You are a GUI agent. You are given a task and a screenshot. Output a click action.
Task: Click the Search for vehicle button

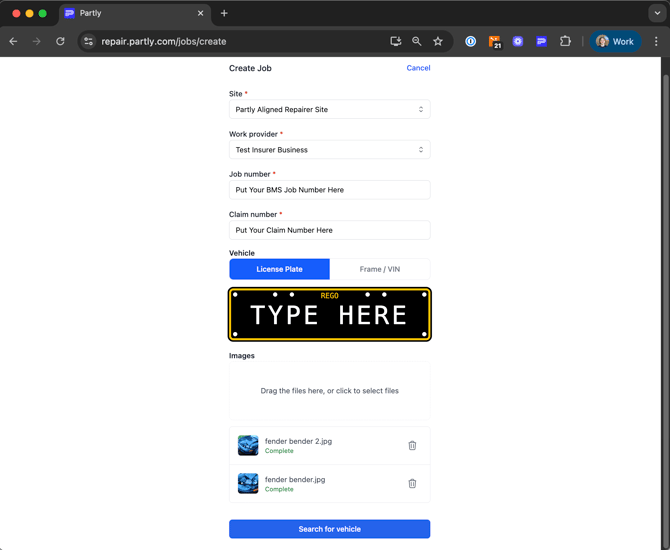click(x=329, y=529)
